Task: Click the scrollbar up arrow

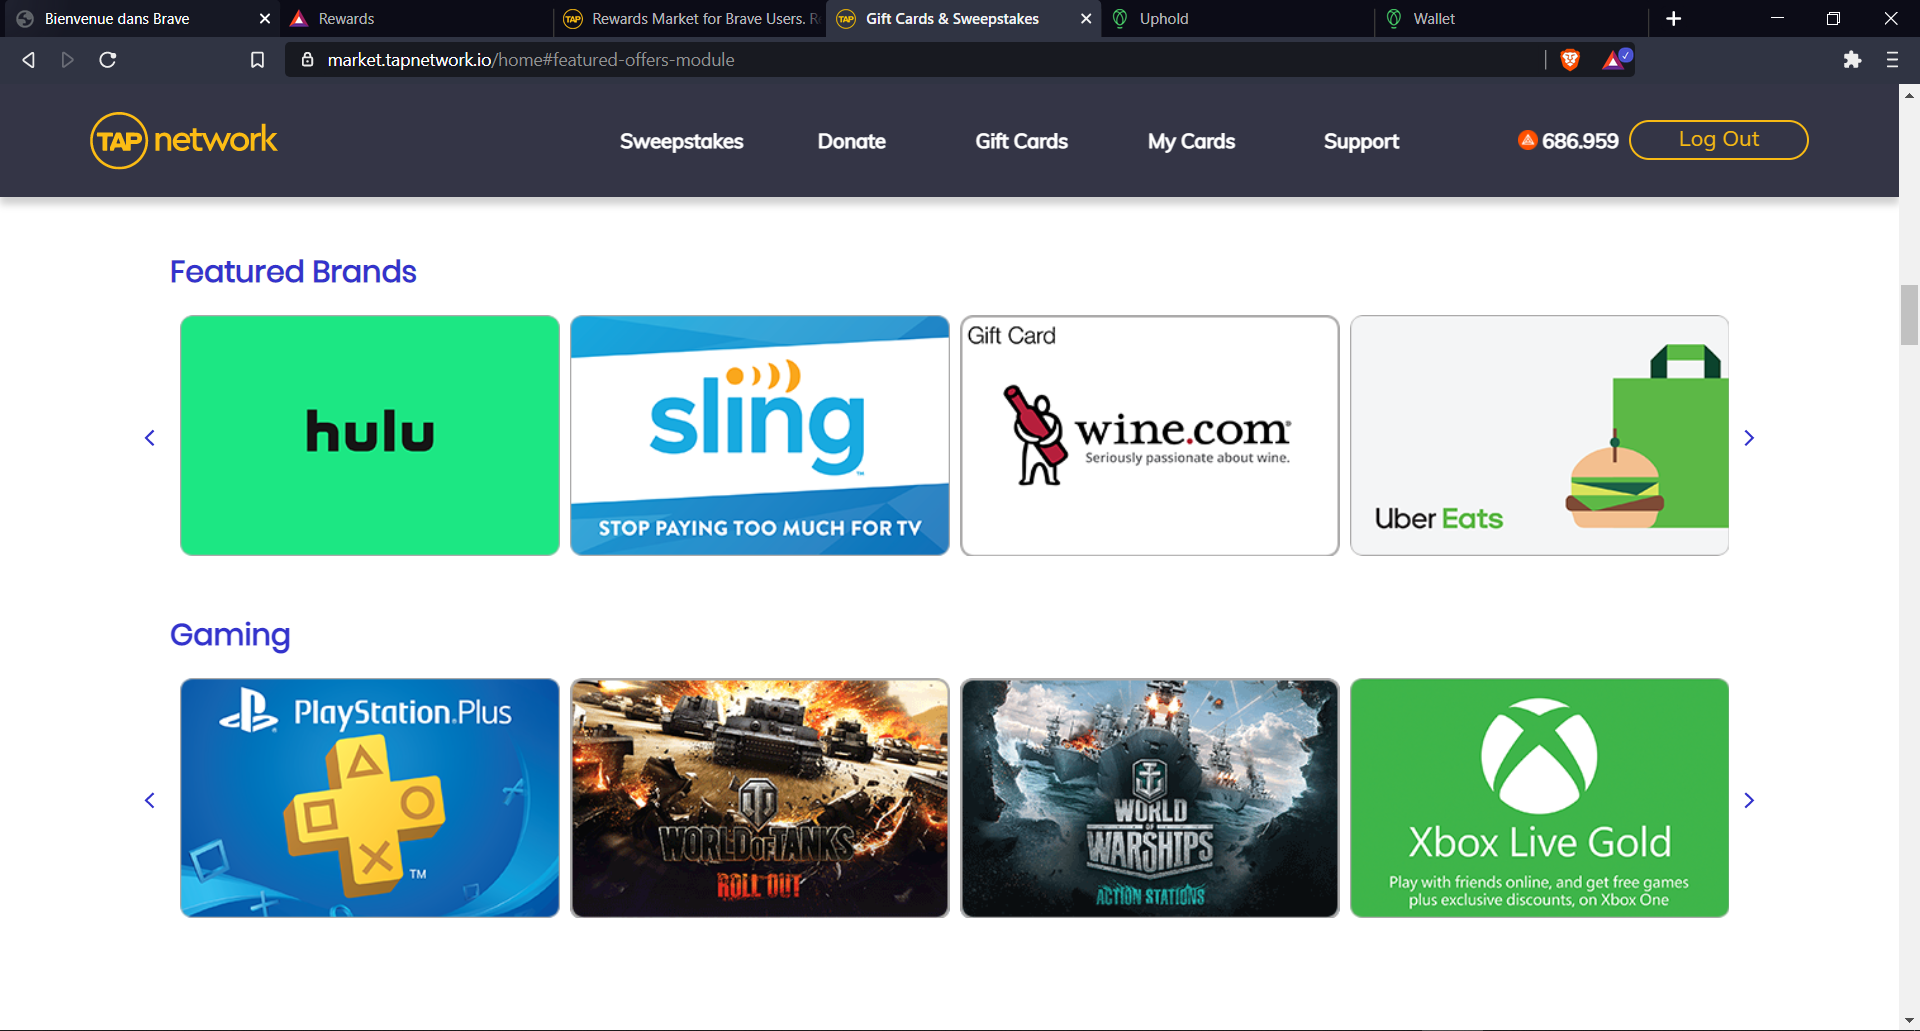Action: point(1909,95)
